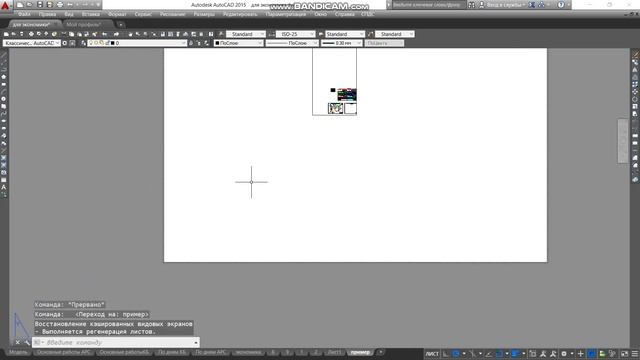Select the Erase tool in the Modify toolbar
Image resolution: width=640 pixels, height=360 pixels.
[x=635, y=55]
